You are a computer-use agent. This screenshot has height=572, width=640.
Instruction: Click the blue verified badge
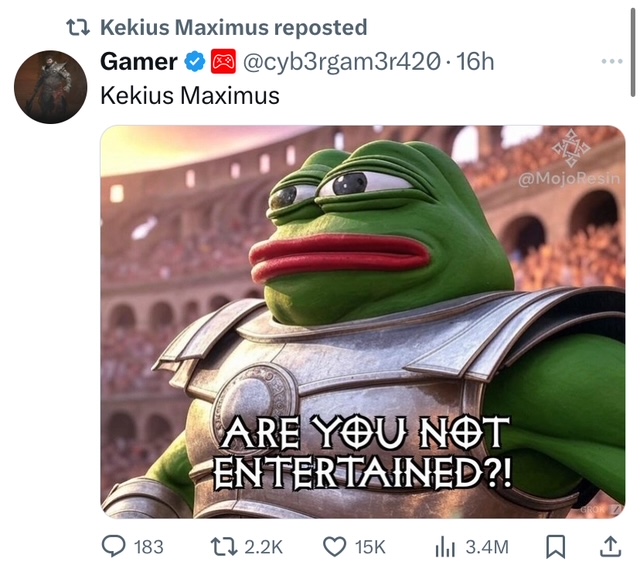[x=195, y=62]
